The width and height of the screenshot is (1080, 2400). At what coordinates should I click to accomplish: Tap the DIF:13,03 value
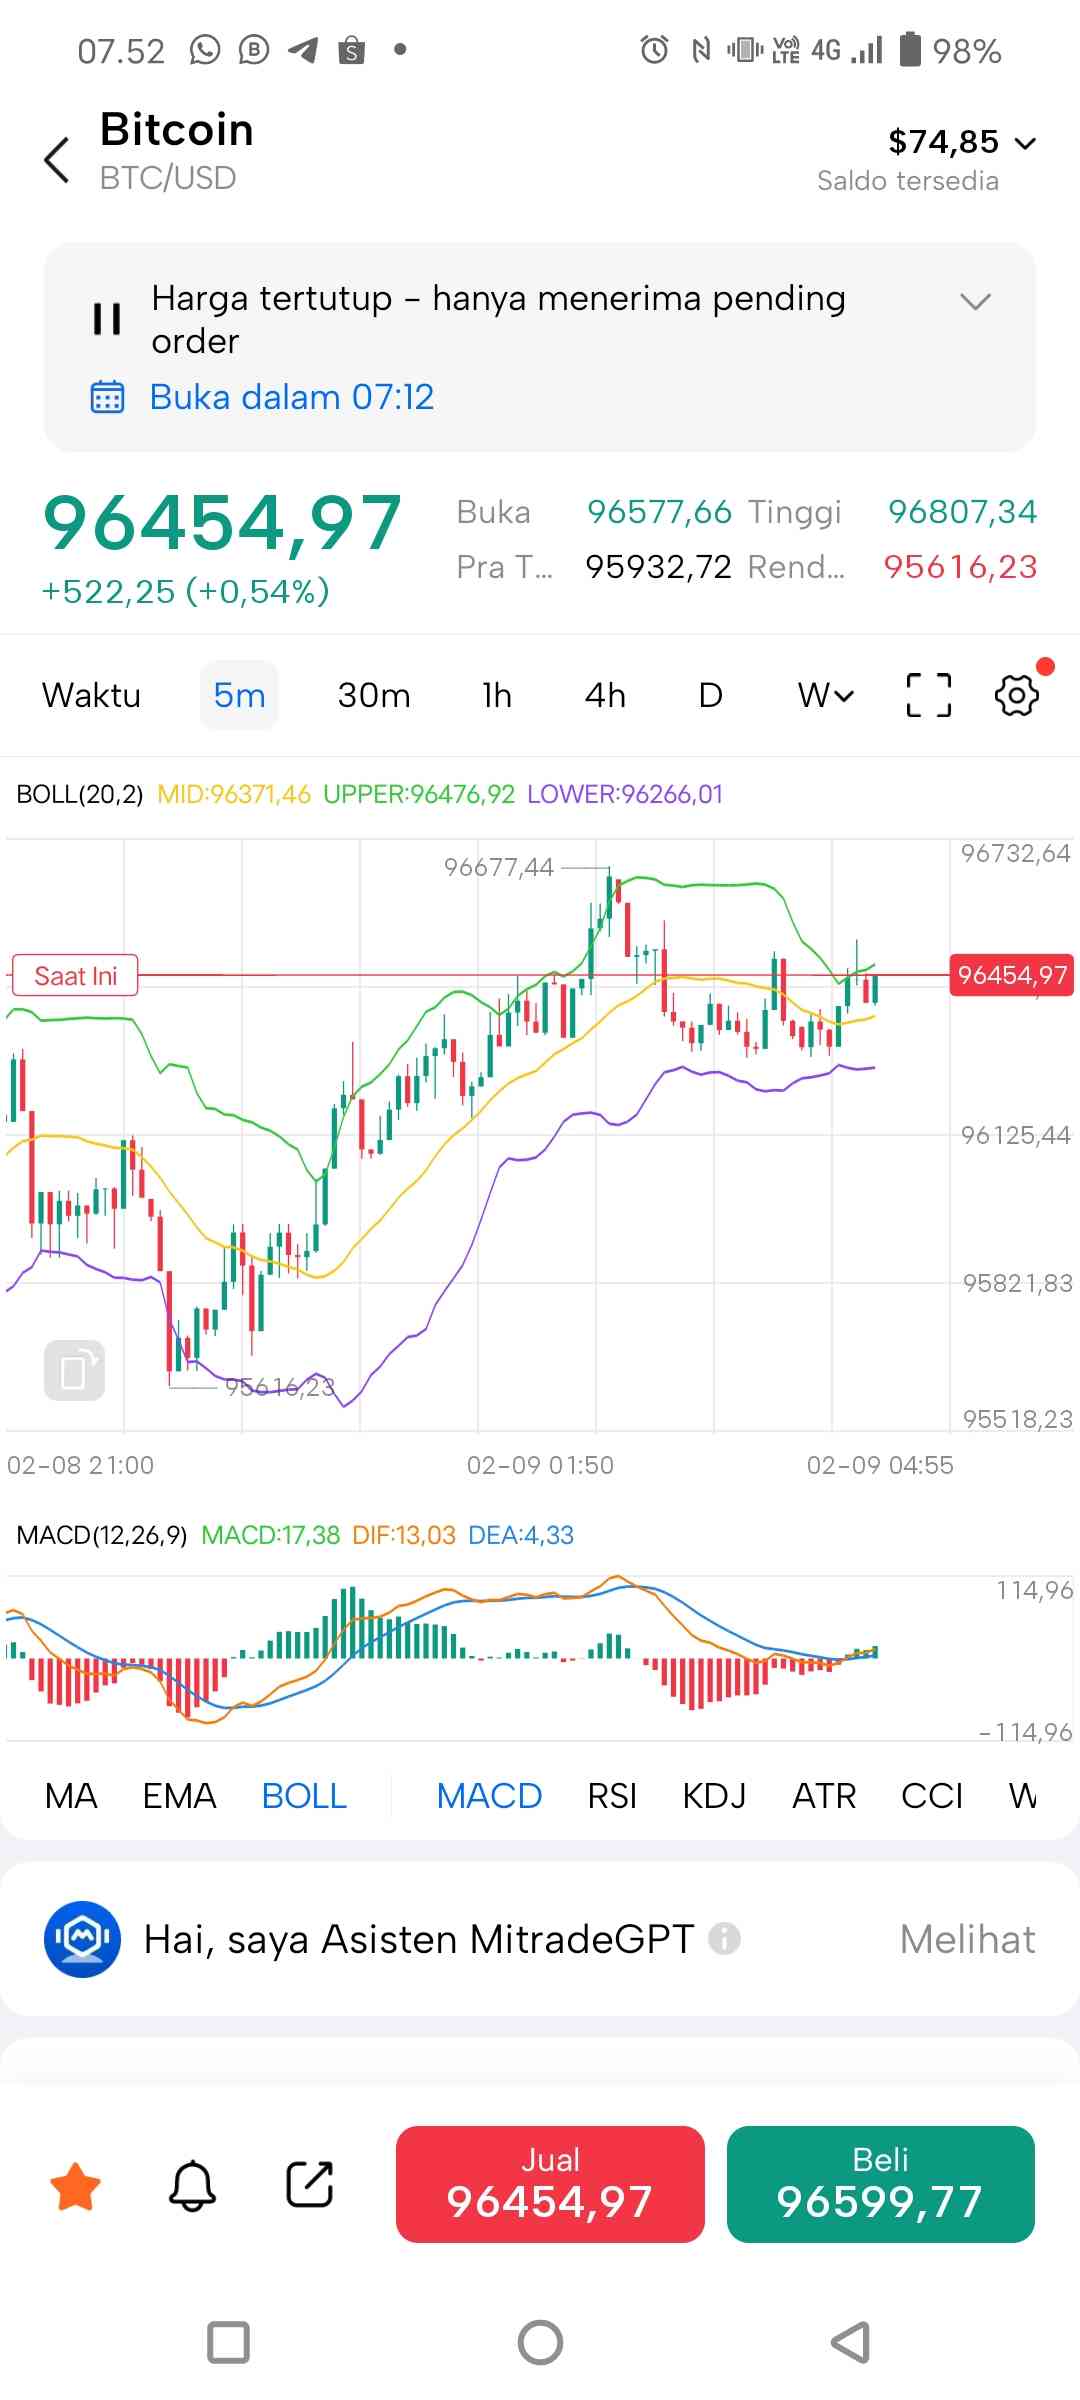click(x=404, y=1535)
